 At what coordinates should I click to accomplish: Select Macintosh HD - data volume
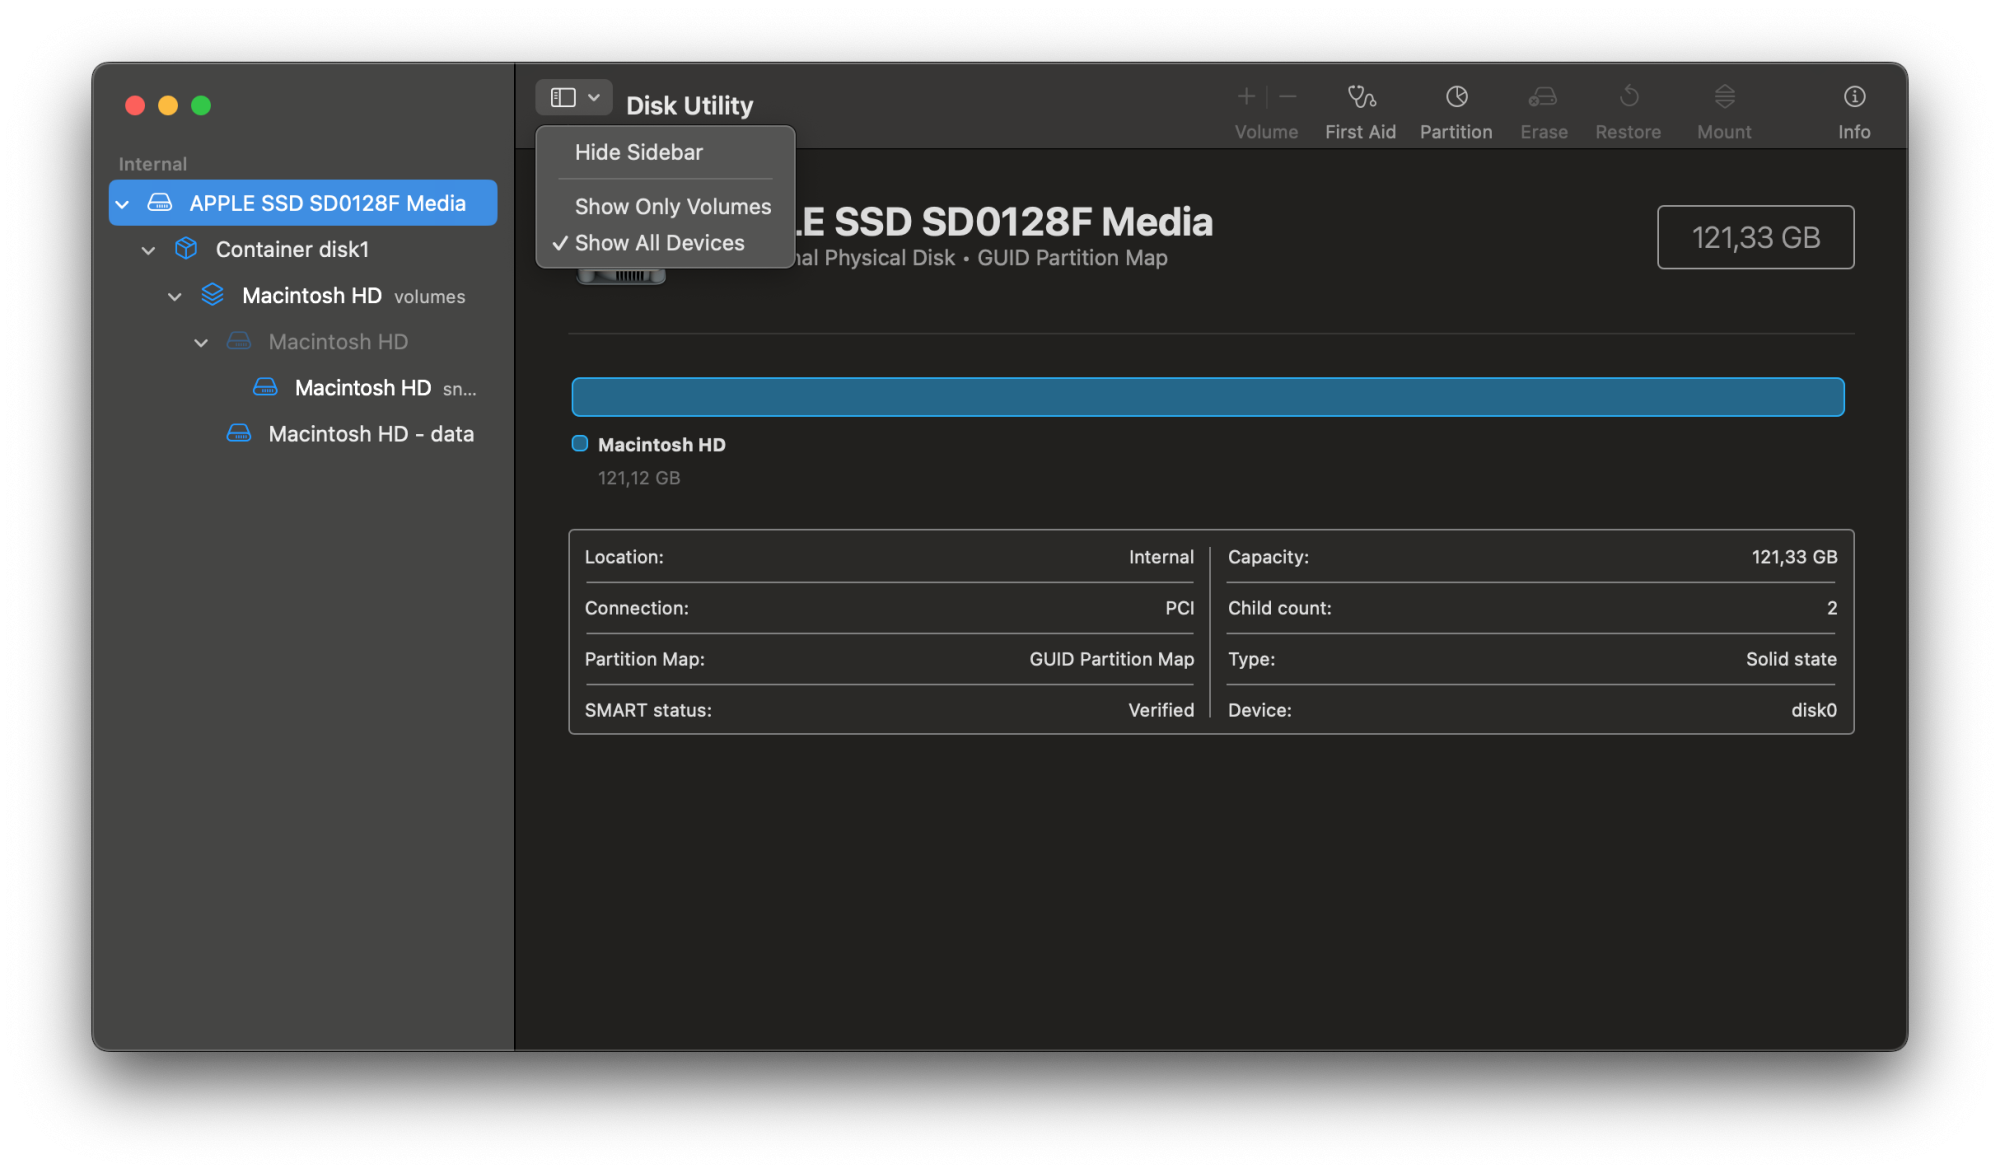click(x=370, y=434)
